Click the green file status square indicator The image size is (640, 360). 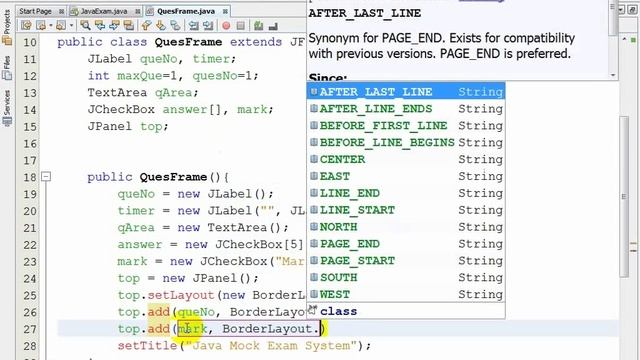coord(633,40)
